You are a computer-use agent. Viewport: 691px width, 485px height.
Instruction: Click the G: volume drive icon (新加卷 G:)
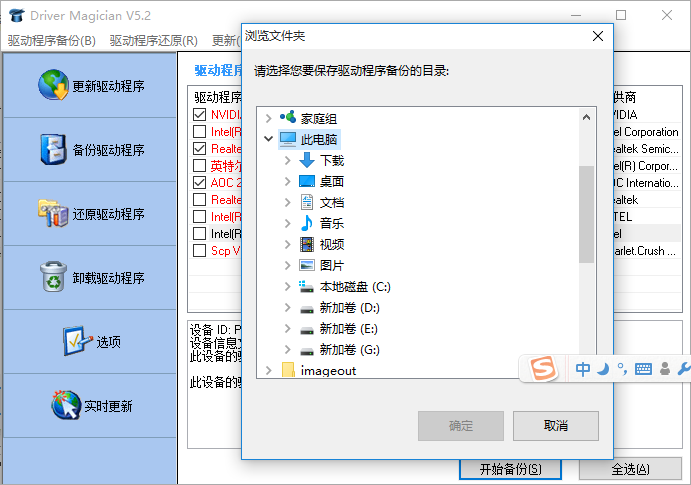[307, 352]
